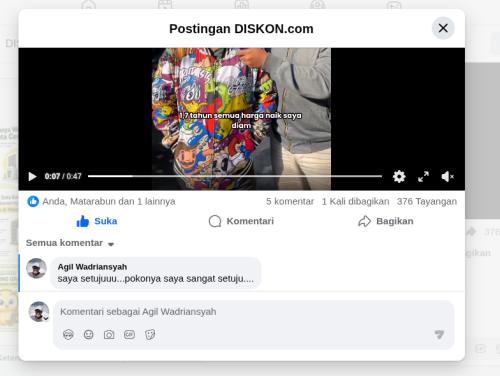500x376 pixels.
Task: Send the comment with arrow icon
Action: 439,334
